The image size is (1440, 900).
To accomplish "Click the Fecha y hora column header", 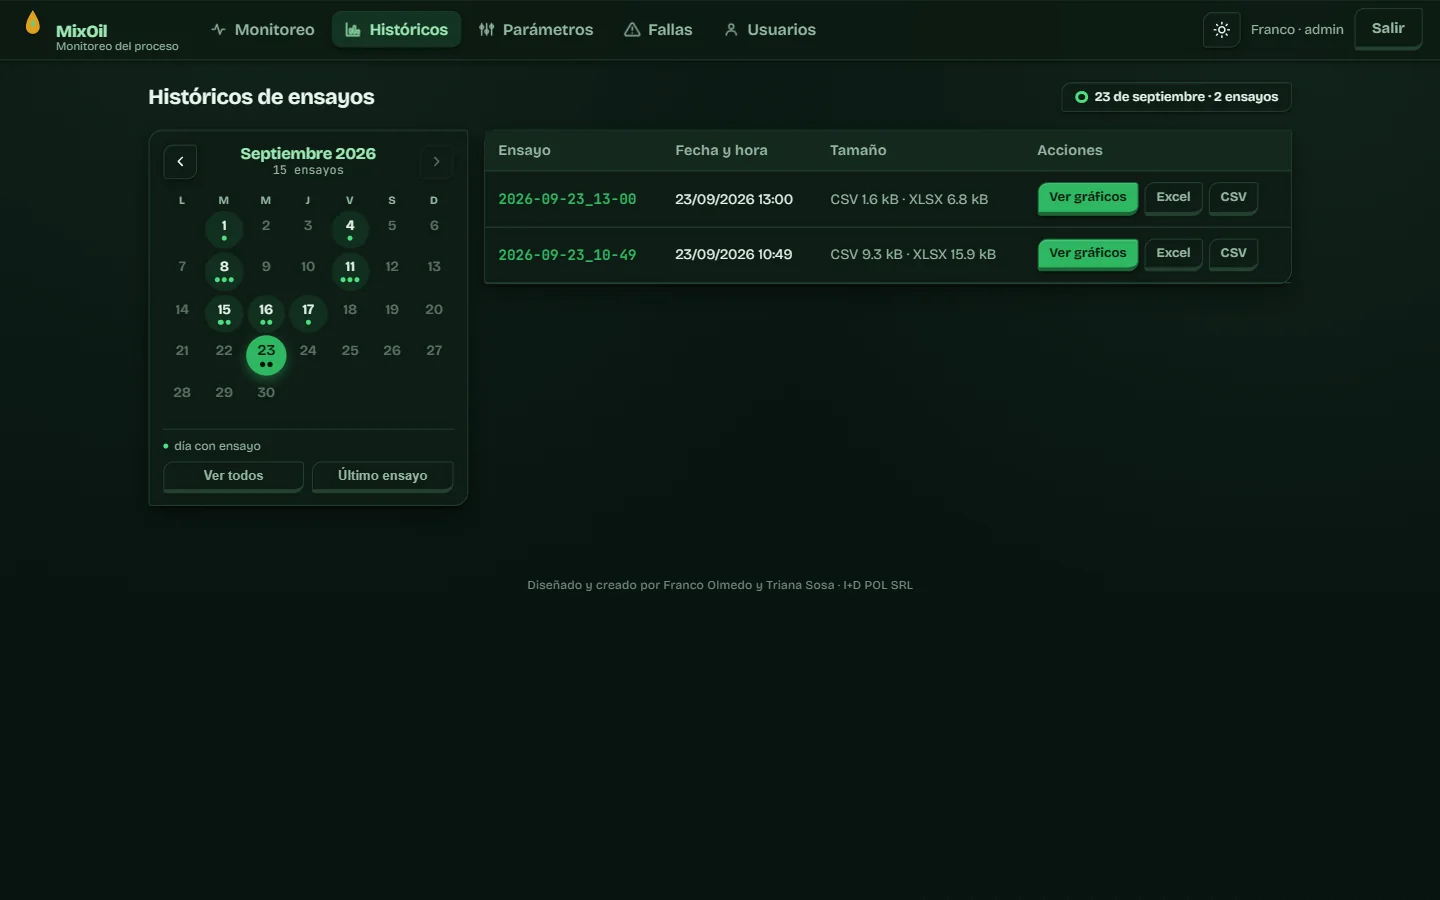I will click(x=721, y=150).
